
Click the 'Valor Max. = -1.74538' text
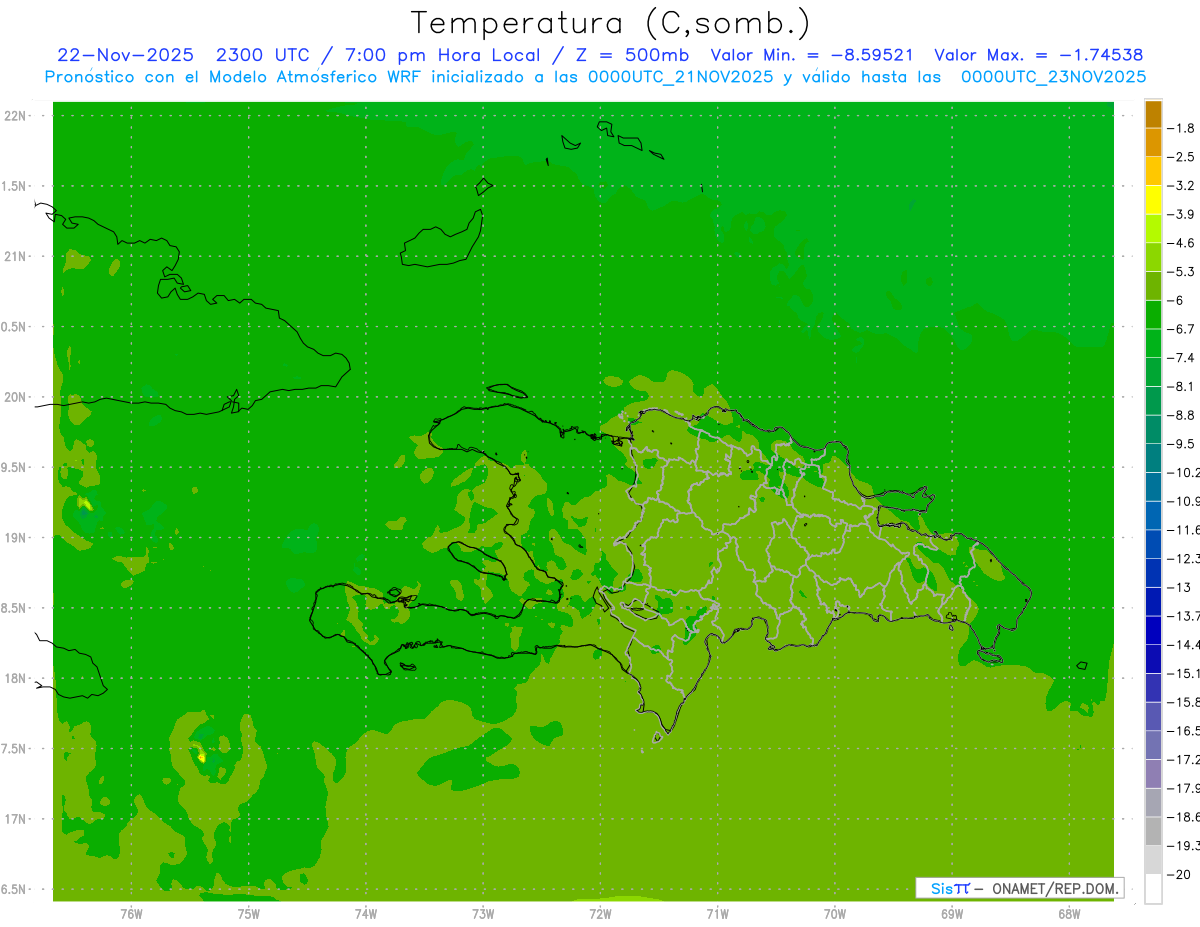point(1038,55)
